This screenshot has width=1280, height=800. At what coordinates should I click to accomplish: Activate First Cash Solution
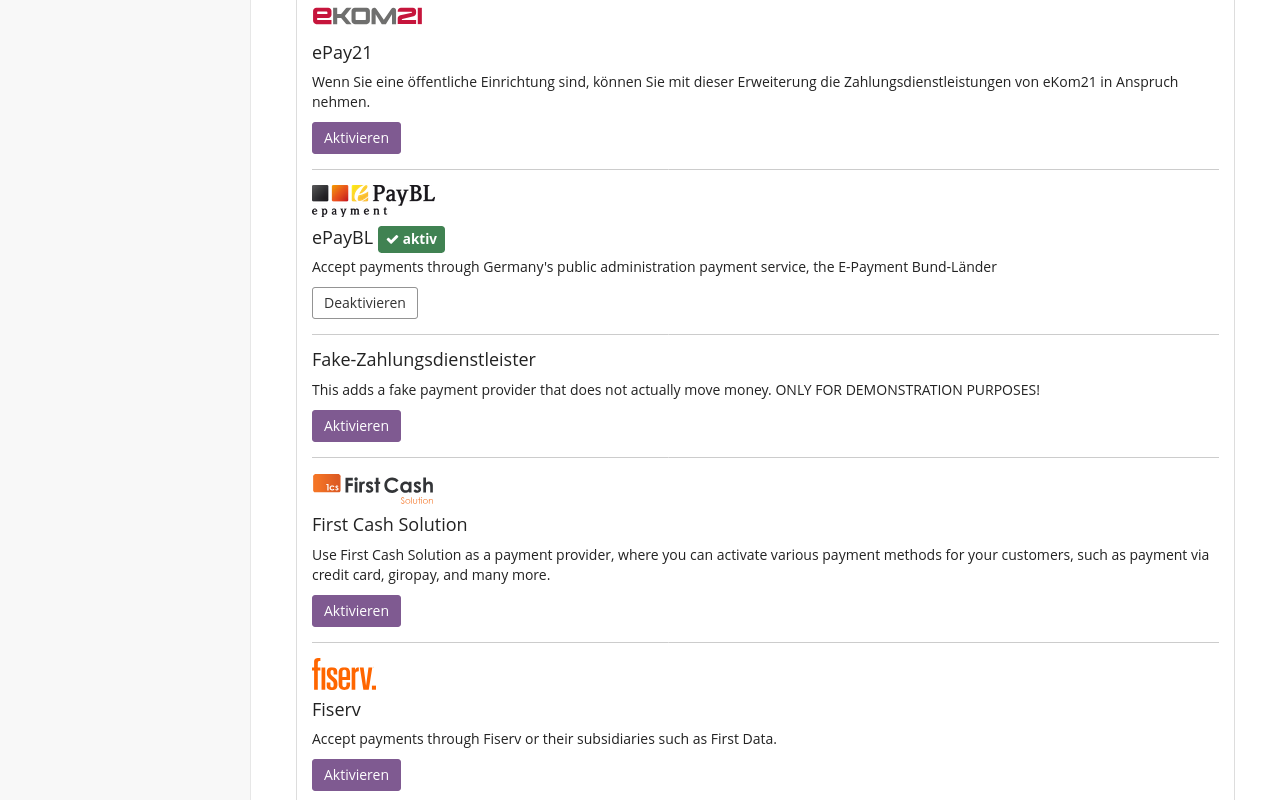[x=356, y=610]
